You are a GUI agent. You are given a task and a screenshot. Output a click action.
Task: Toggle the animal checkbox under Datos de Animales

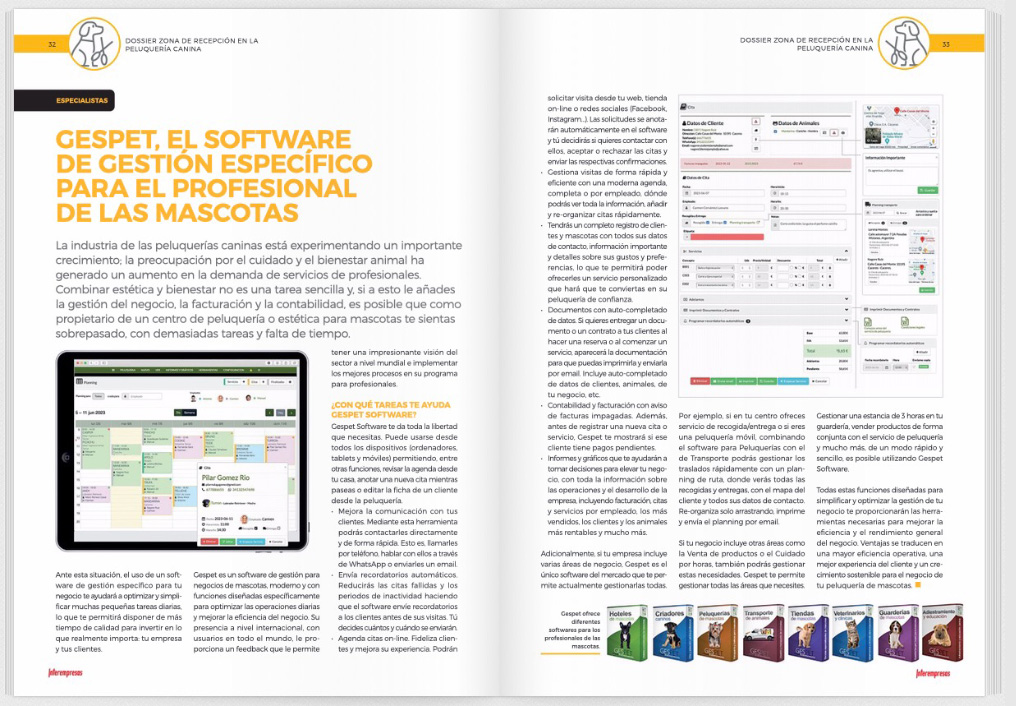pyautogui.click(x=776, y=131)
